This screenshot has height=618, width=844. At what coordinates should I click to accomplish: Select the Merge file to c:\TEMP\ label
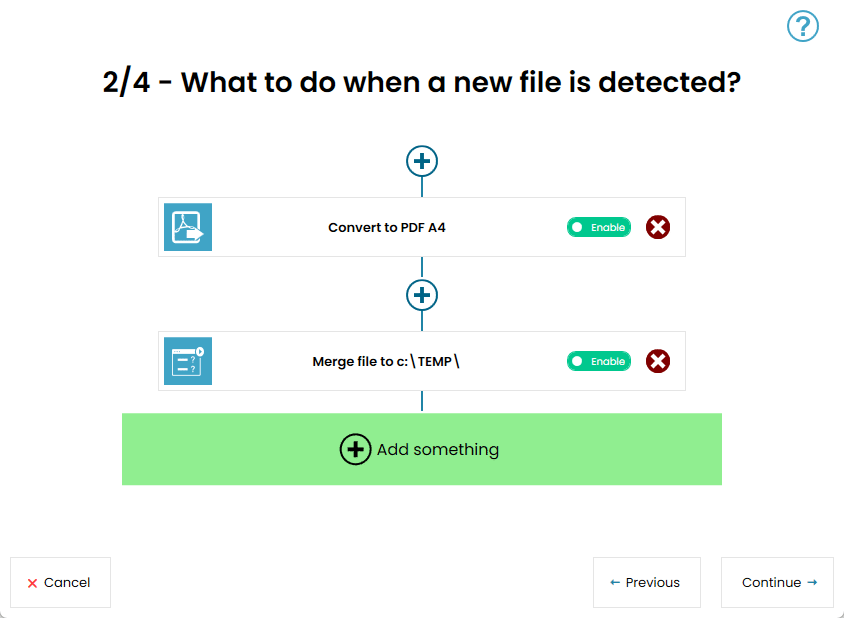point(386,361)
